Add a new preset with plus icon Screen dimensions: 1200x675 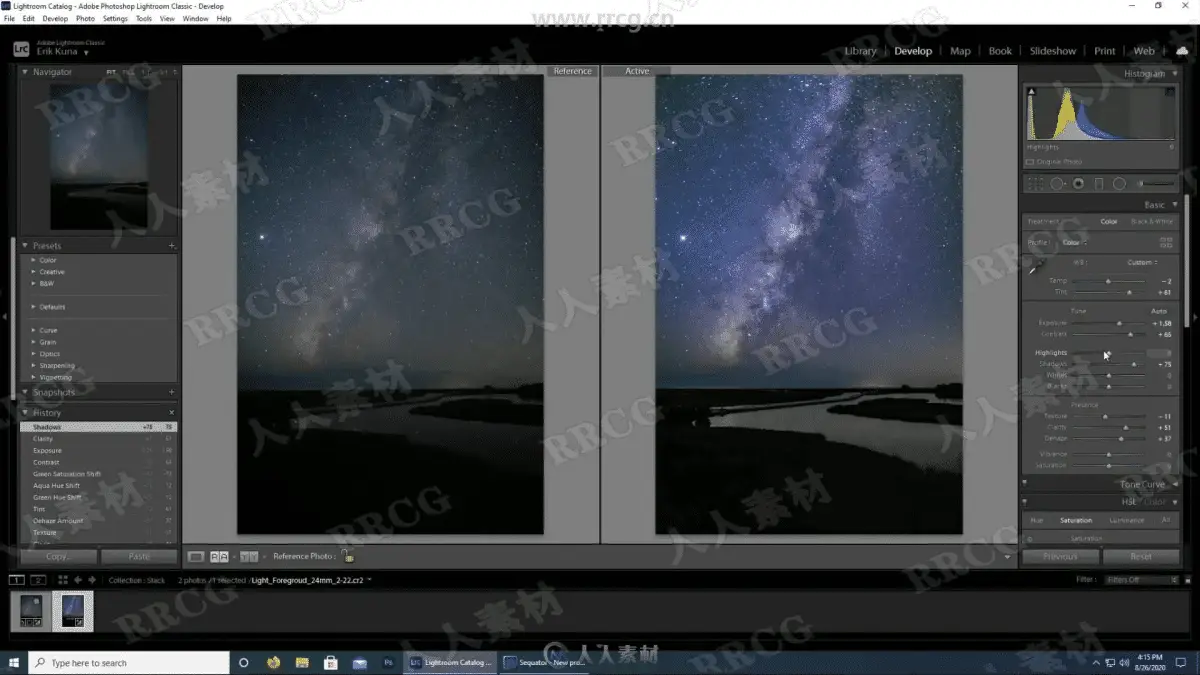point(171,245)
